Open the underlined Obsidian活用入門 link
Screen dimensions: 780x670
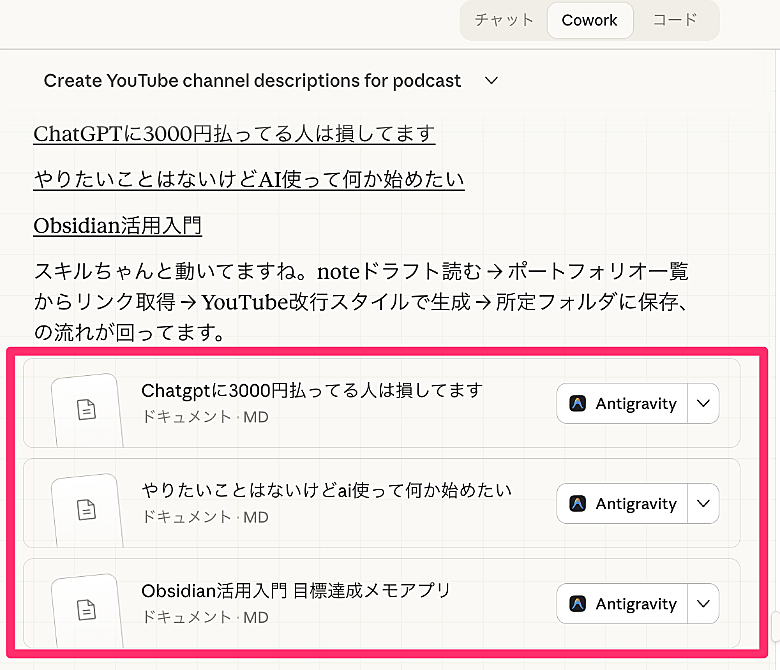click(117, 226)
